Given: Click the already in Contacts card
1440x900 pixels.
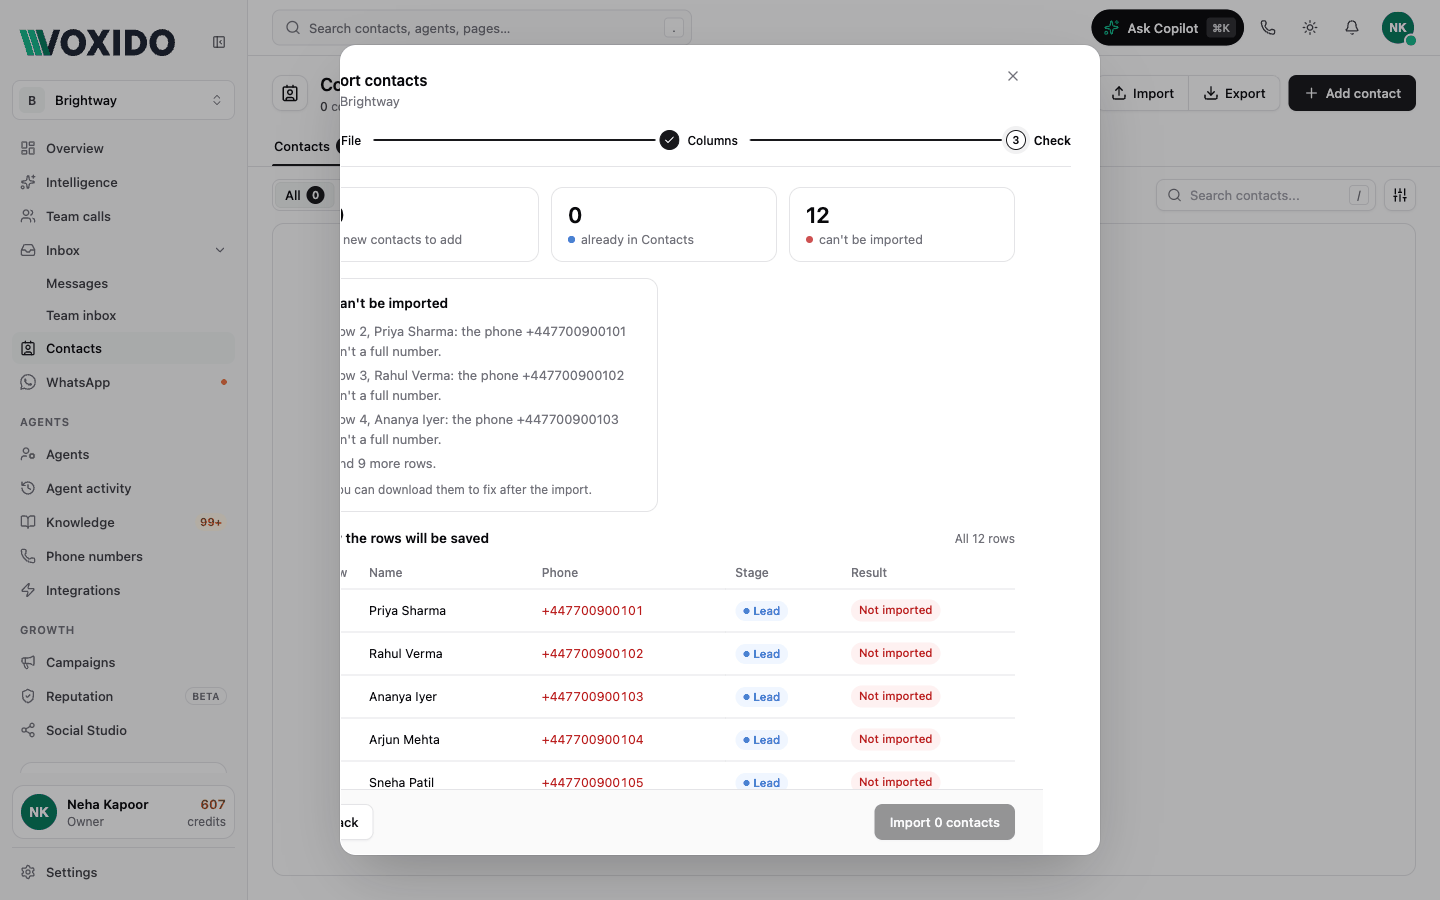Looking at the screenshot, I should (664, 225).
